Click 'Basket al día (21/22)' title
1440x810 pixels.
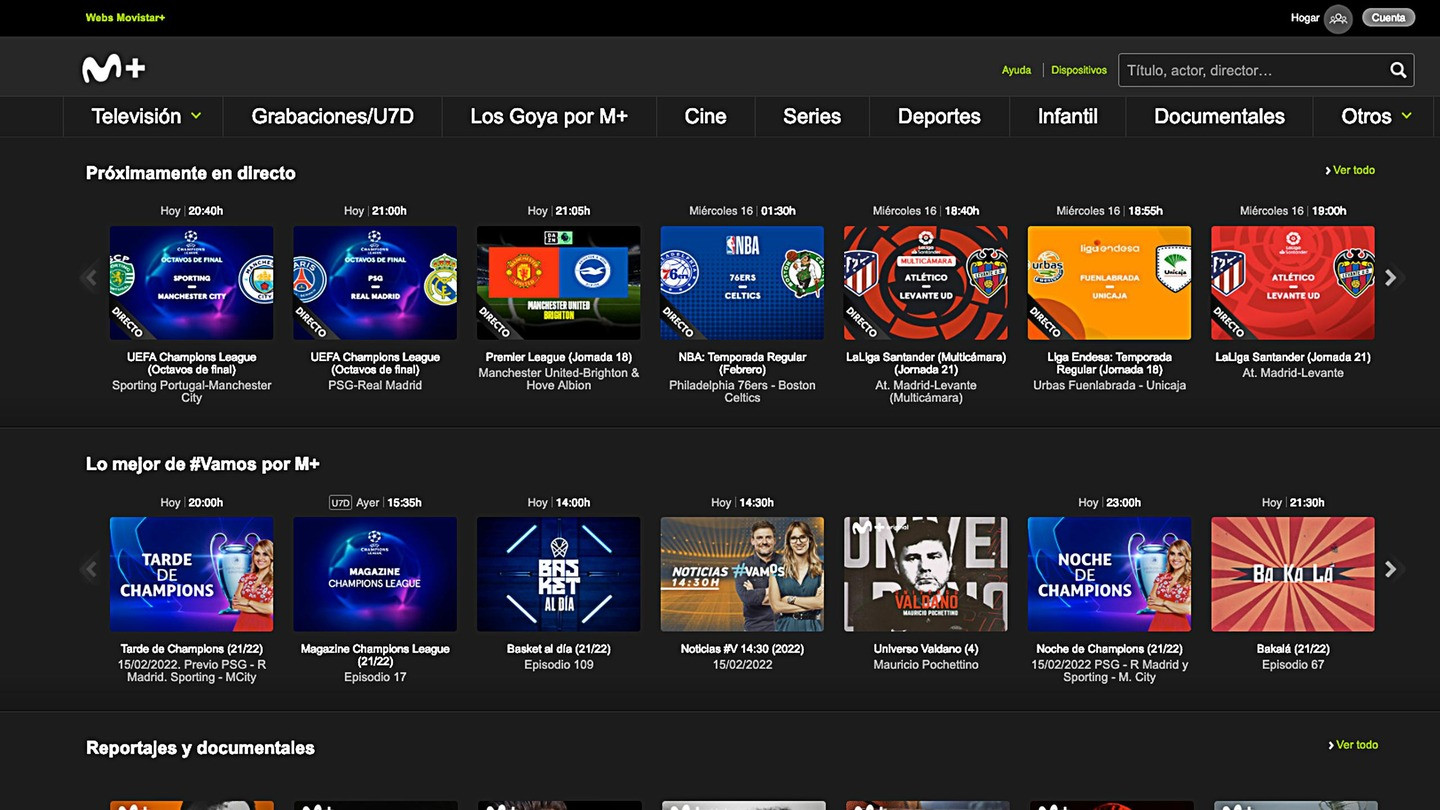coord(558,649)
